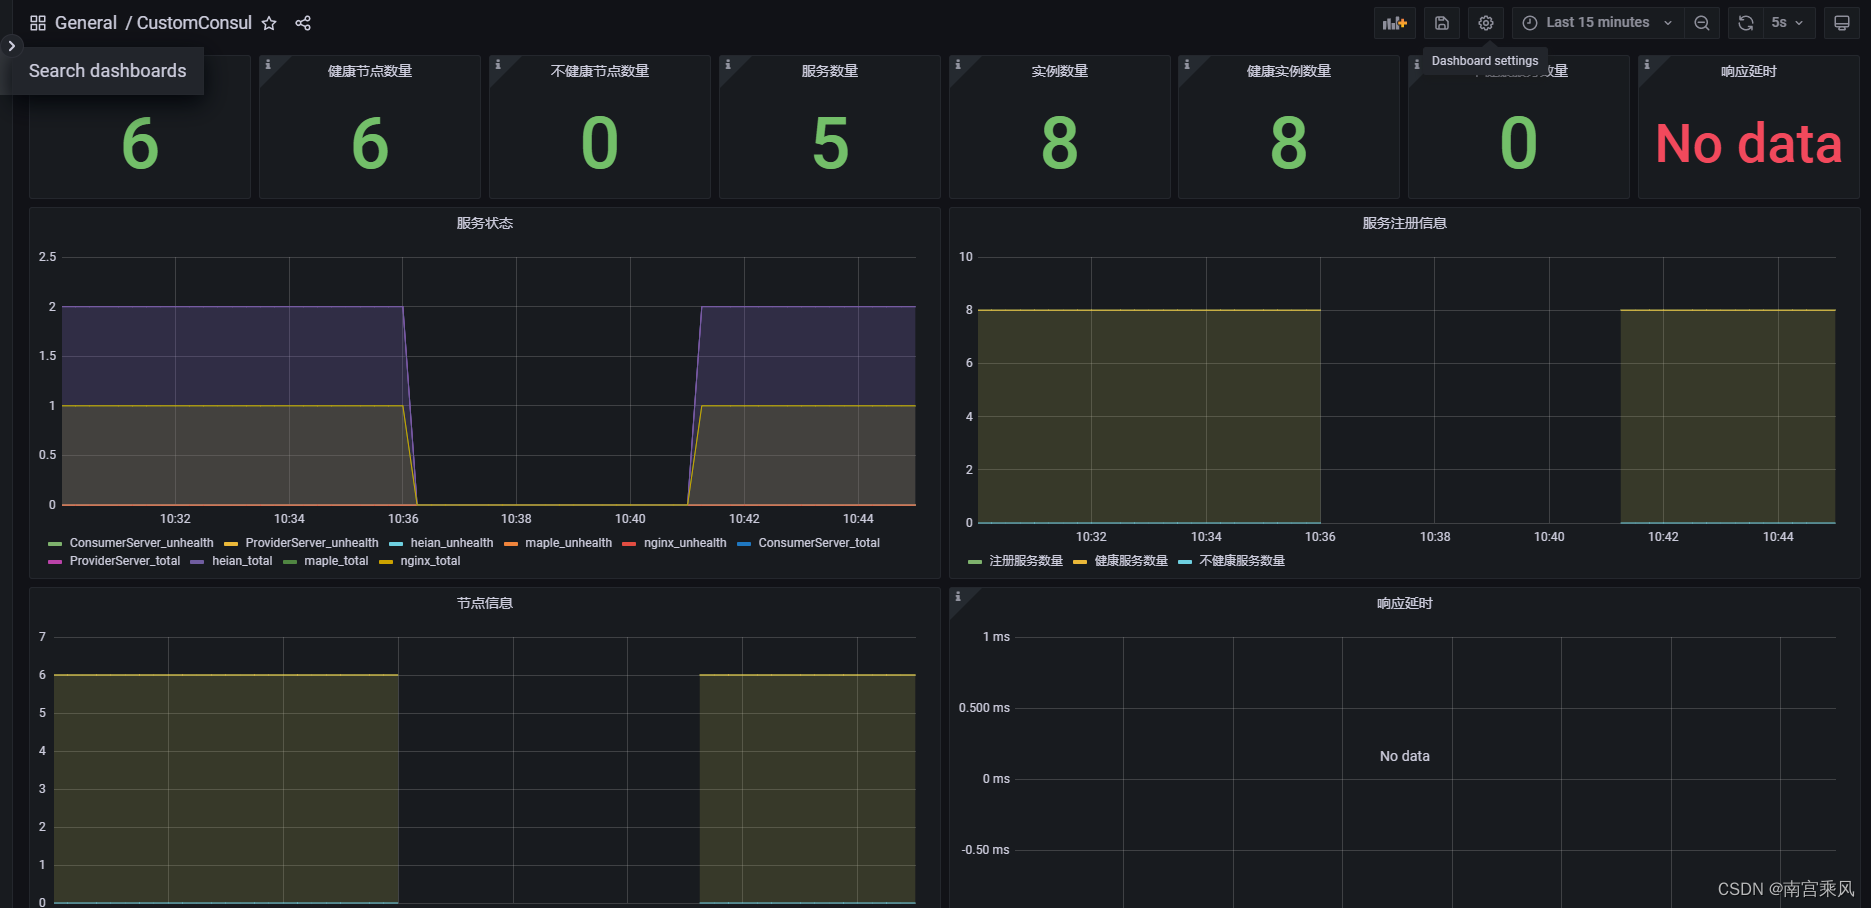
Task: Enable kiosk mode with the monitor icon
Action: click(x=1841, y=22)
